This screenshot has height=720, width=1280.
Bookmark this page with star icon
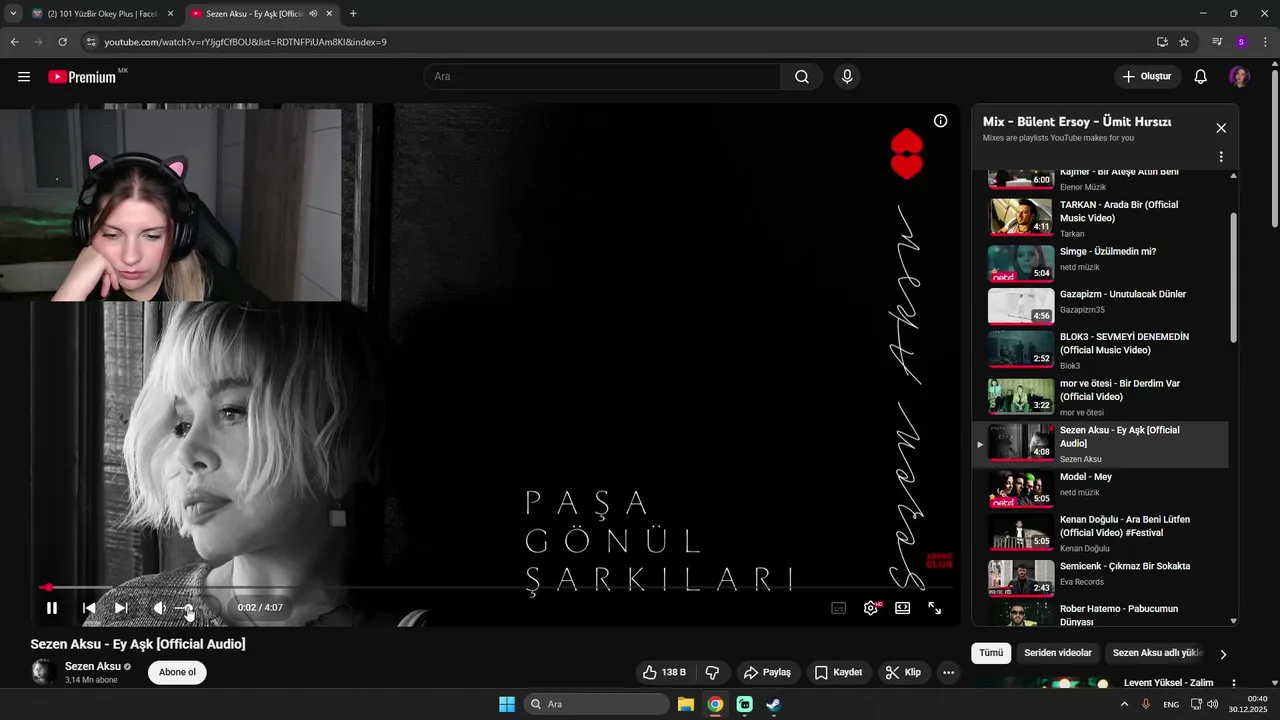(x=1184, y=42)
